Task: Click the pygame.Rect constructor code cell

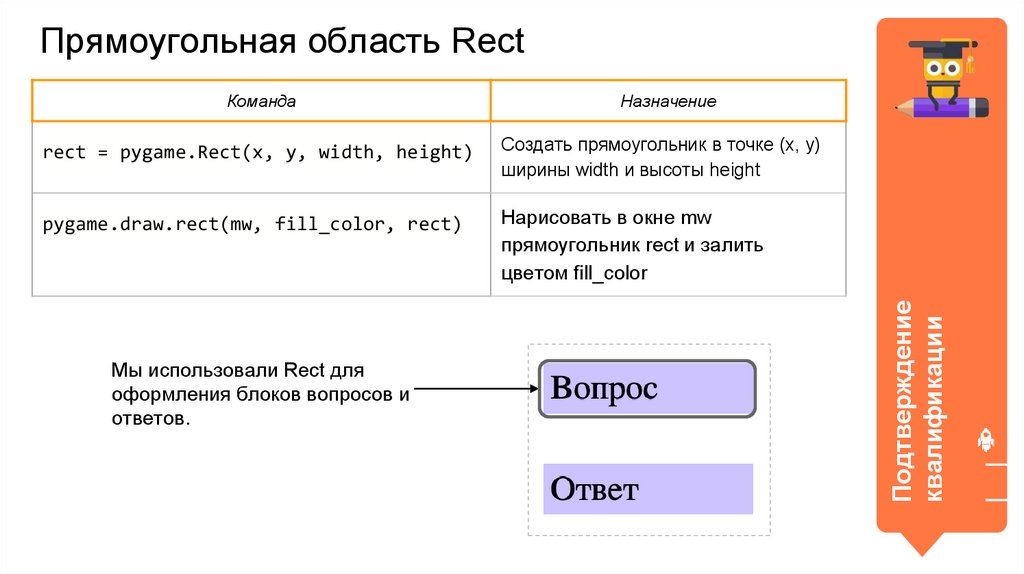Action: click(x=257, y=153)
